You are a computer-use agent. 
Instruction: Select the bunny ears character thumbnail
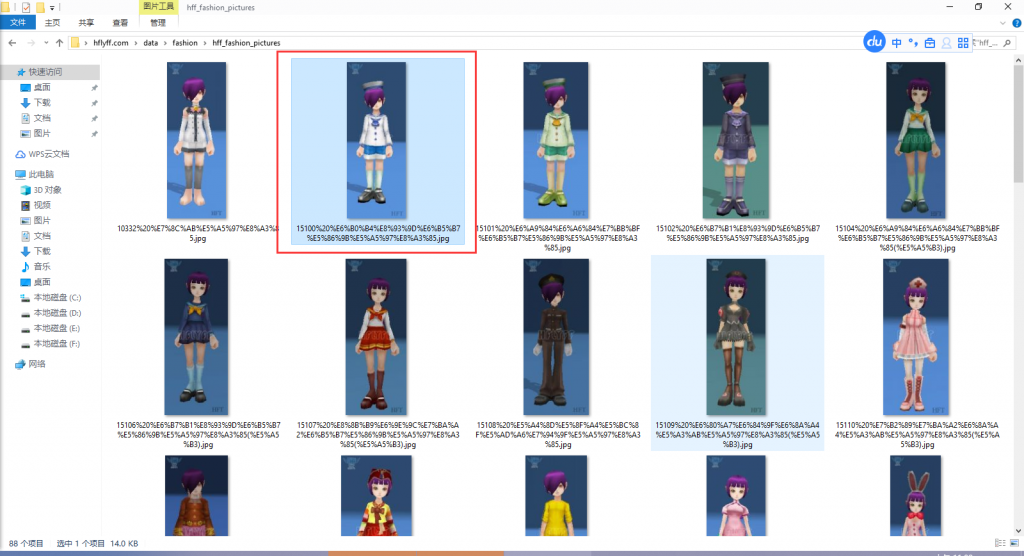point(916,496)
